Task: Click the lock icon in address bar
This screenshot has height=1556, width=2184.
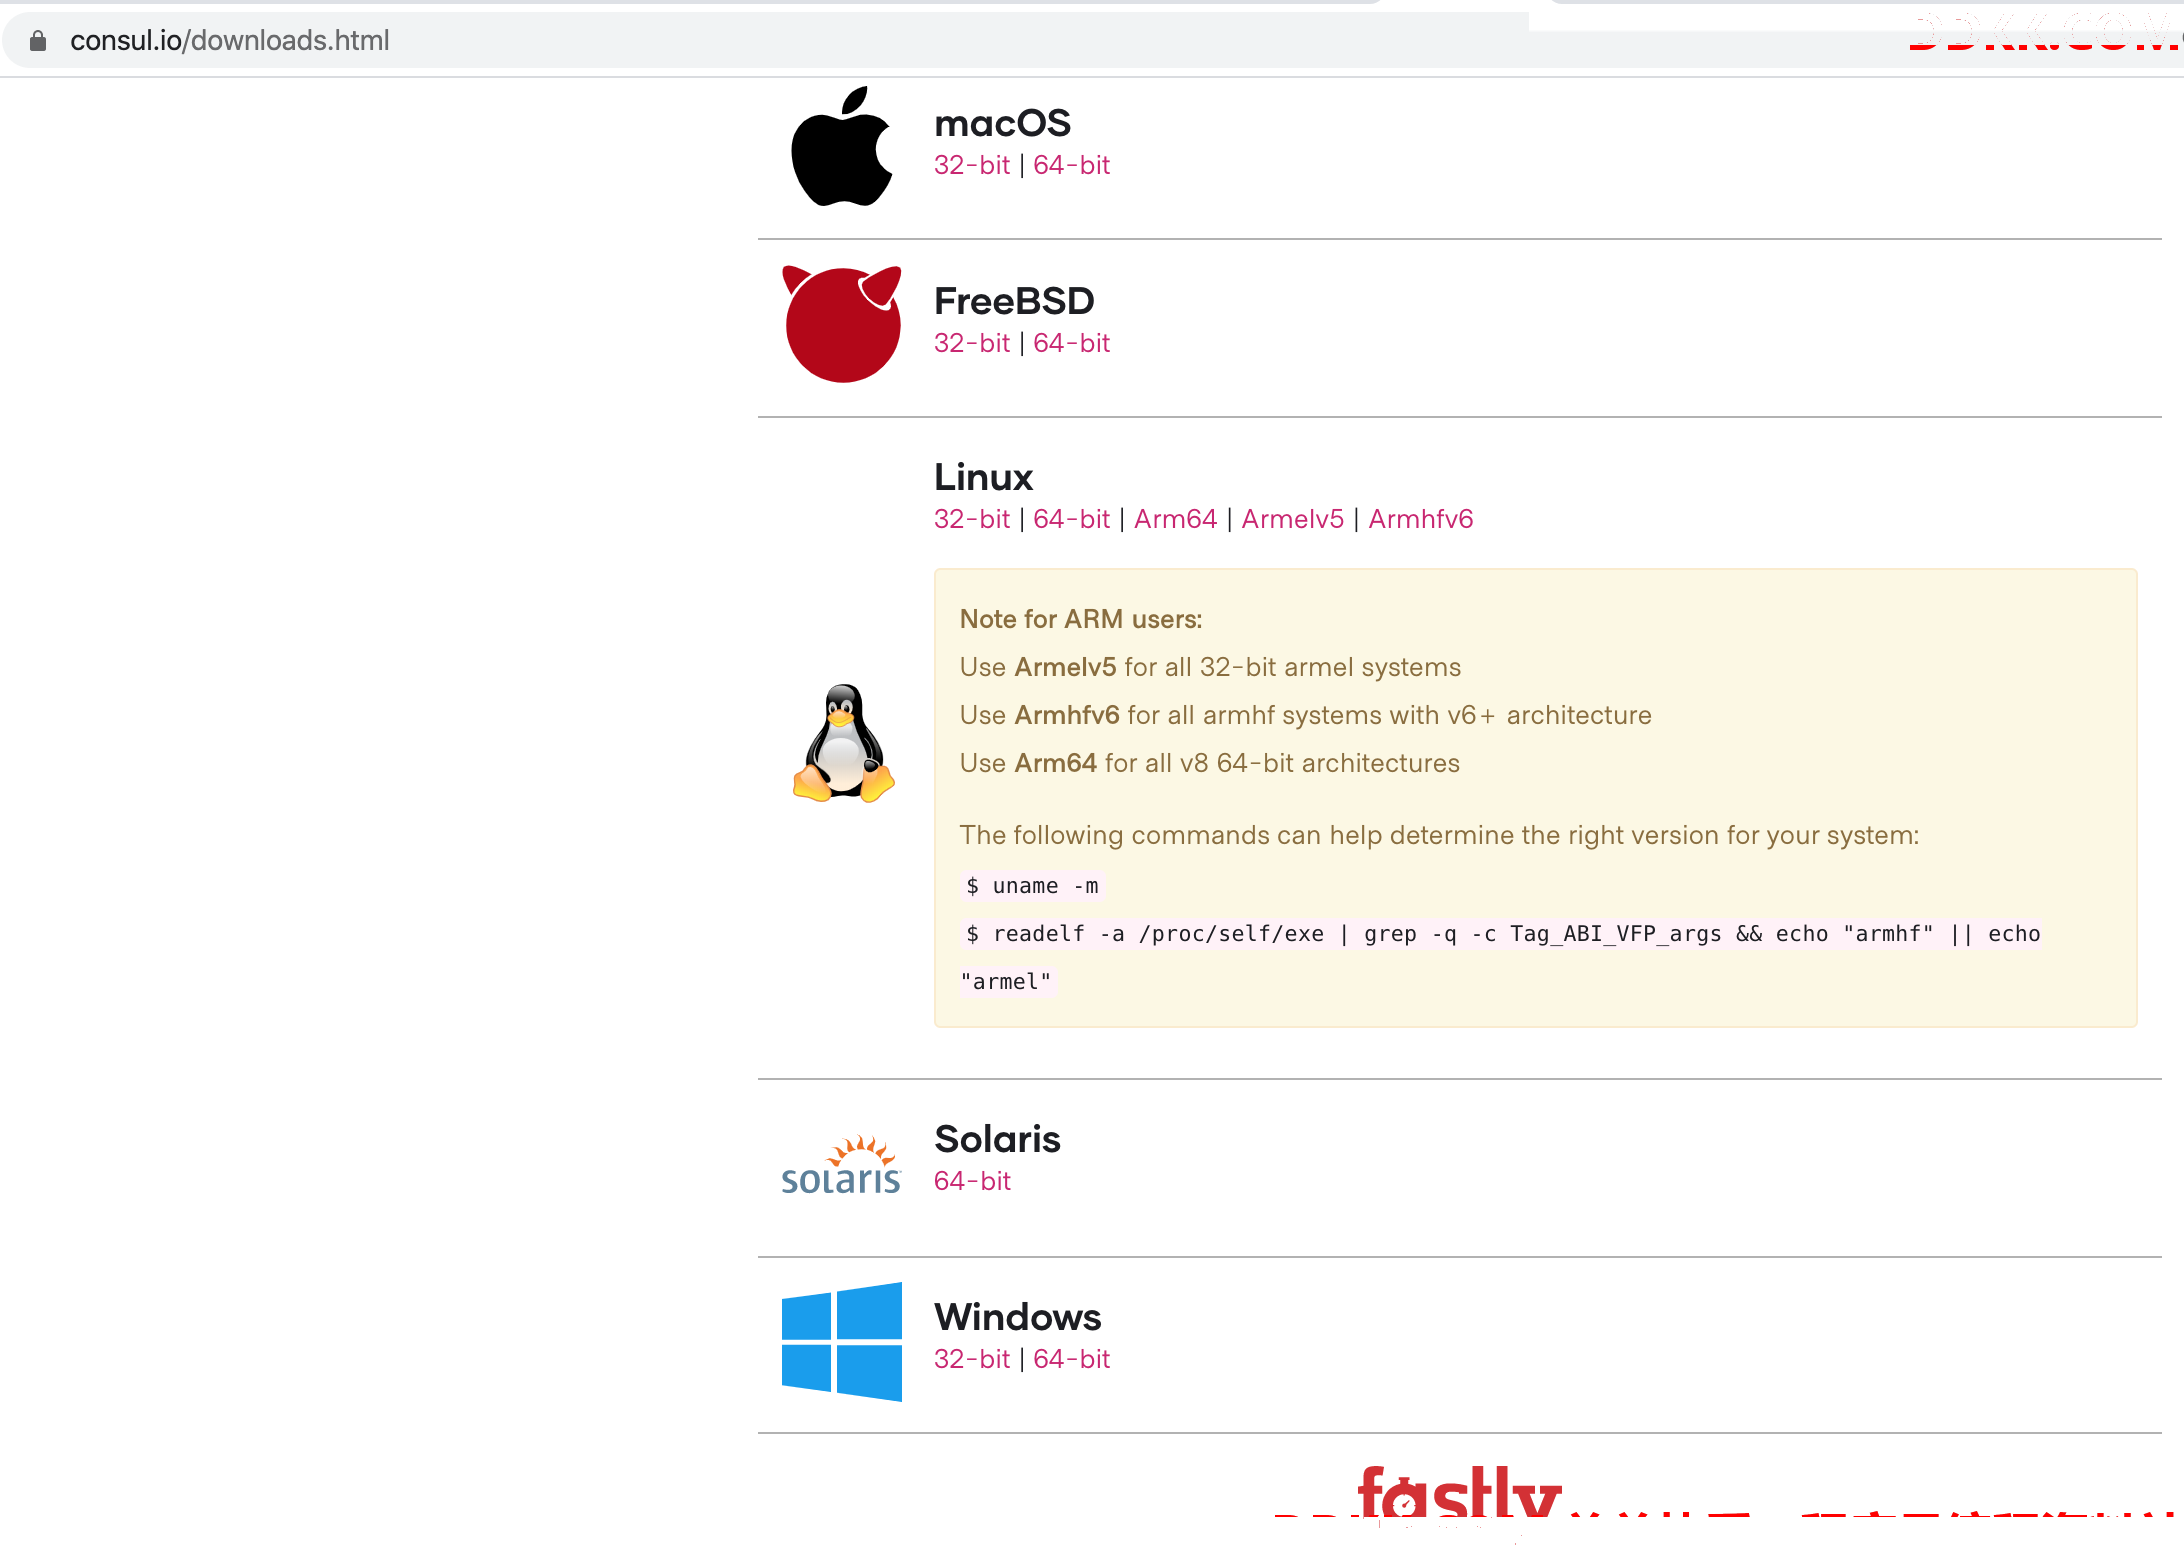Action: tap(38, 41)
